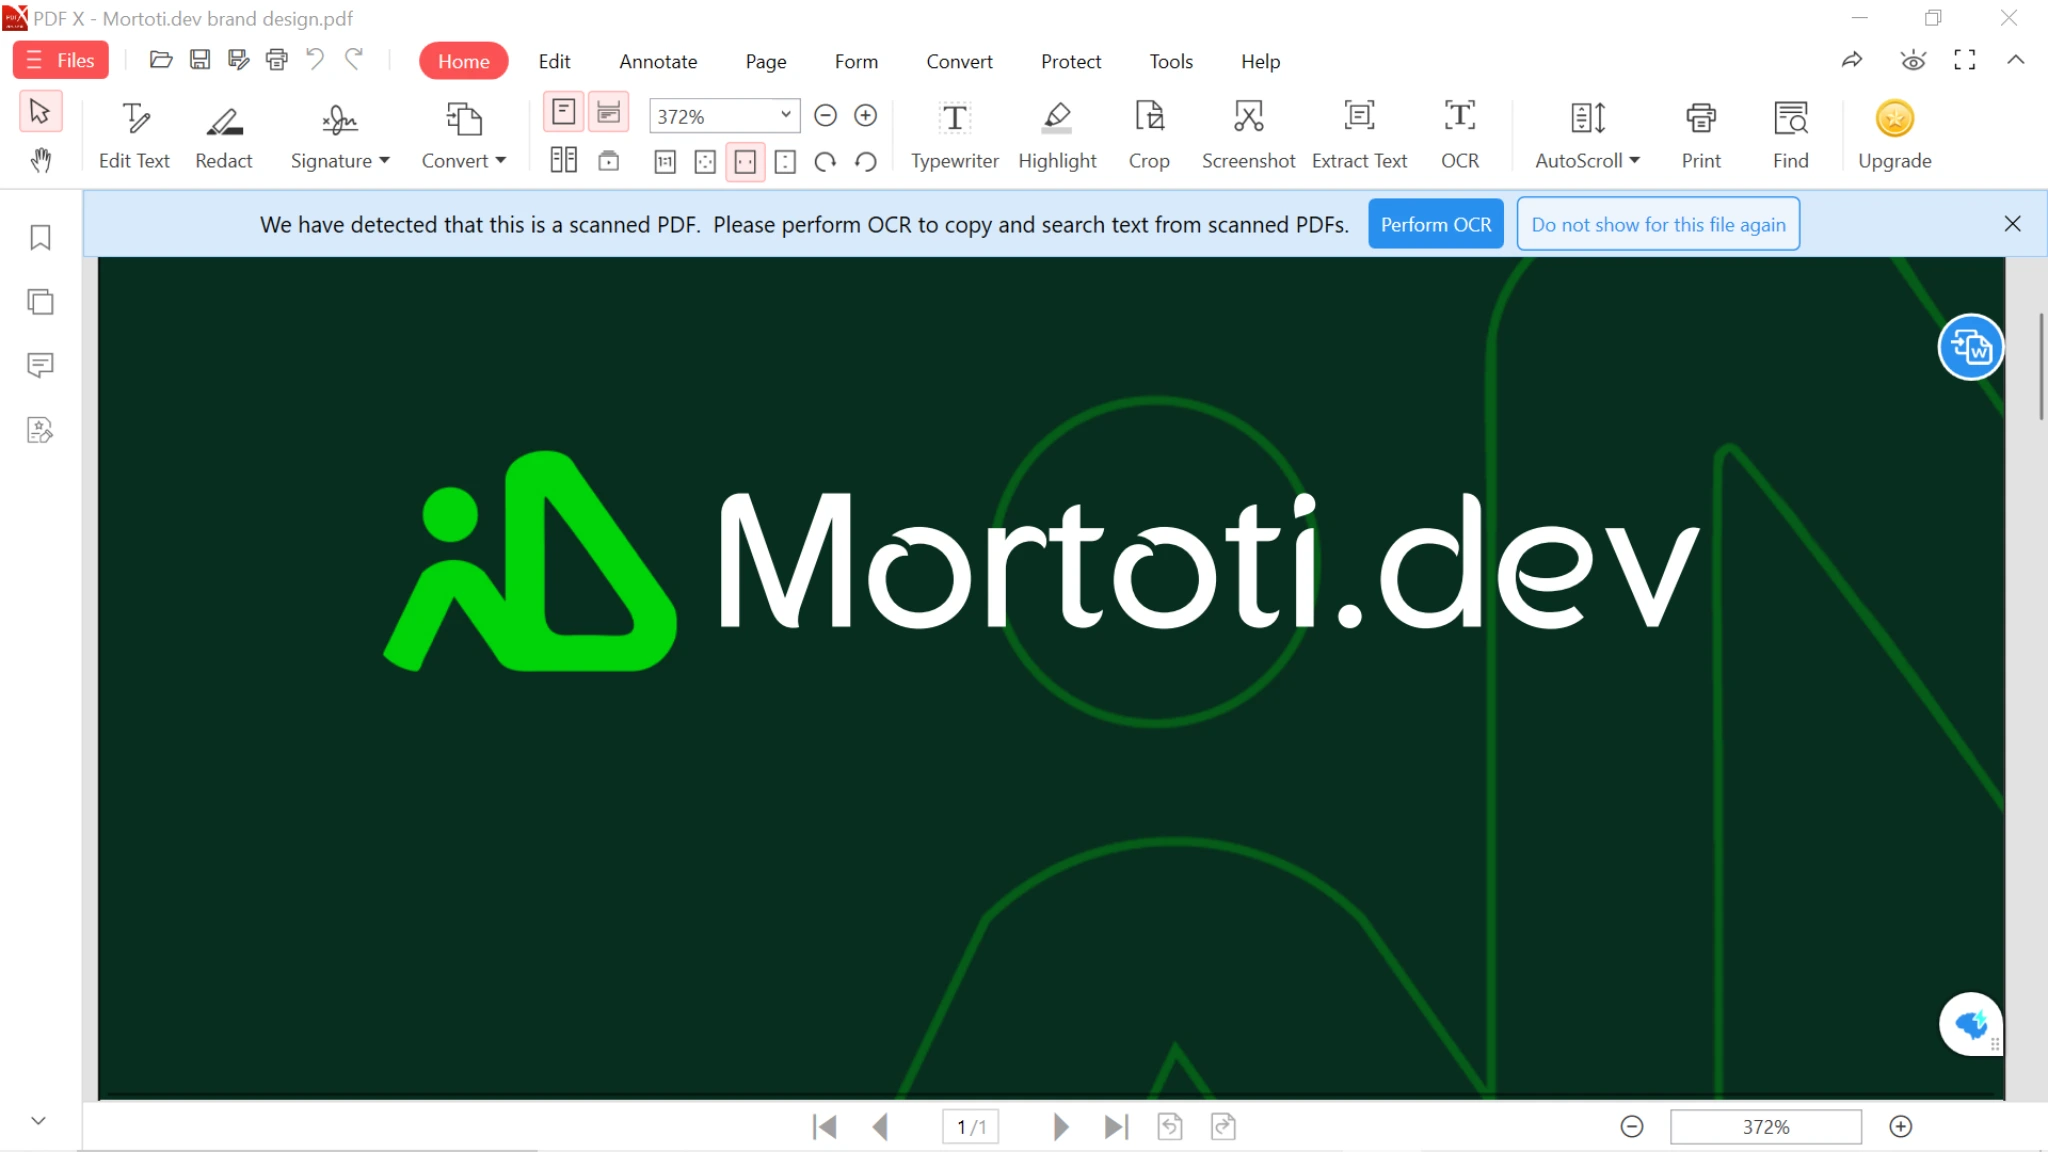Collapse the ribbon with the chevron
Screen dimensions: 2048x1152
(2016, 60)
